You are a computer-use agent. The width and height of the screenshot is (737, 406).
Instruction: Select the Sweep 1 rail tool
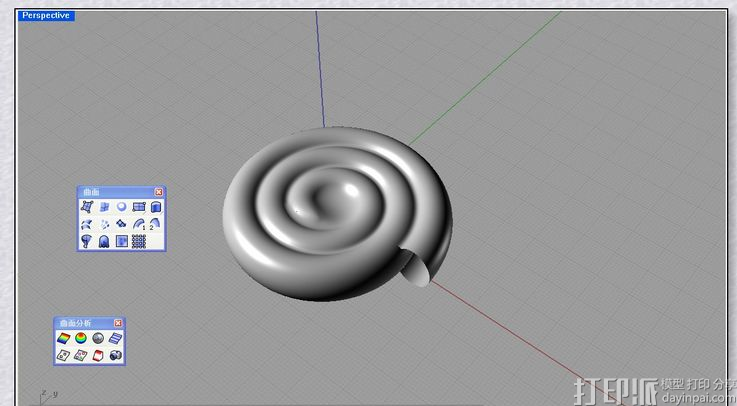[x=139, y=224]
